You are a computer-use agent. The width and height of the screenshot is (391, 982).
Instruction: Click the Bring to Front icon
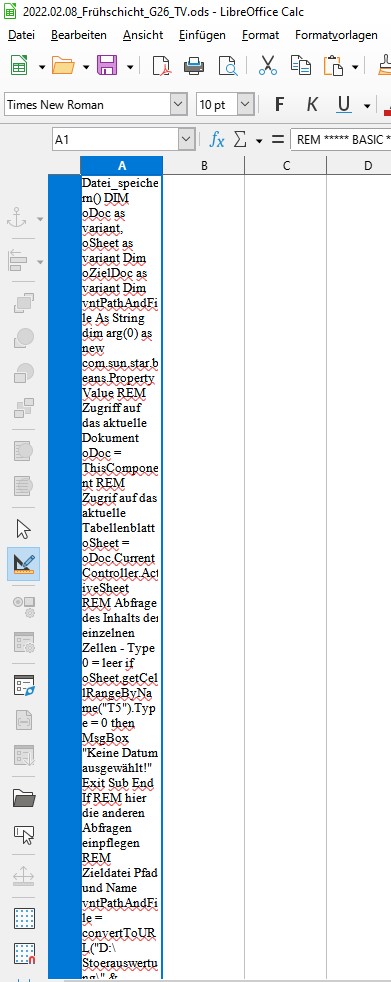(x=24, y=303)
